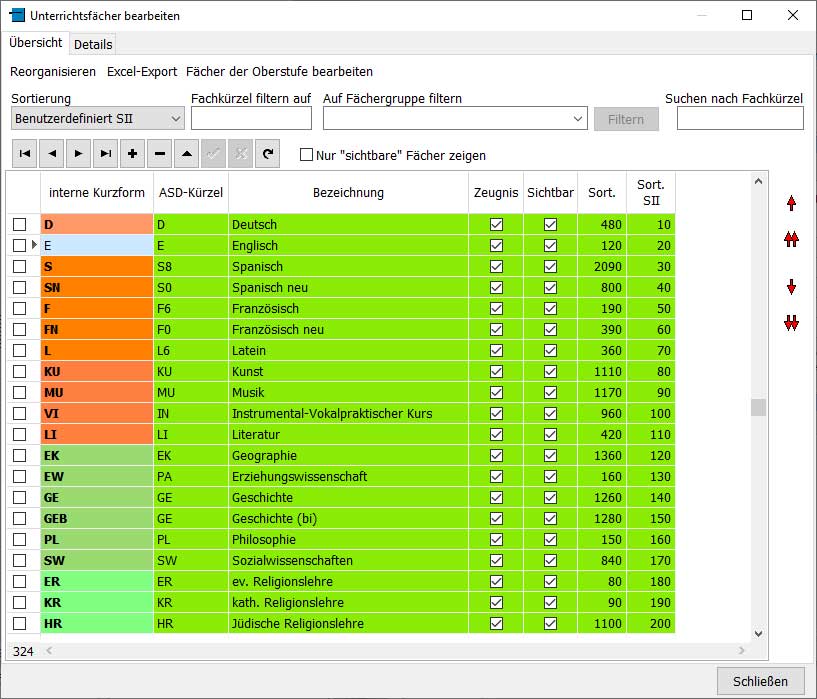Open the Sortierung dropdown
This screenshot has height=699, width=817.
pyautogui.click(x=97, y=119)
